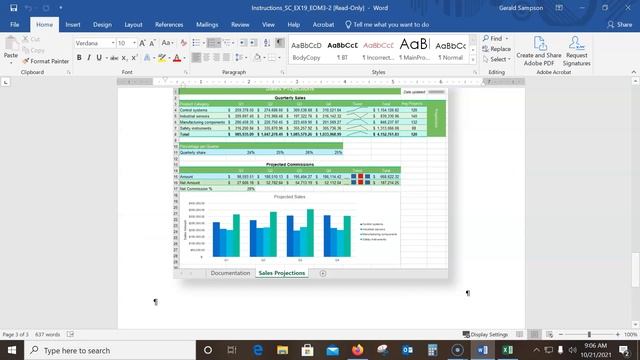Shrink font size with the smaller A icon
The height and width of the screenshot is (360, 640).
[152, 43]
